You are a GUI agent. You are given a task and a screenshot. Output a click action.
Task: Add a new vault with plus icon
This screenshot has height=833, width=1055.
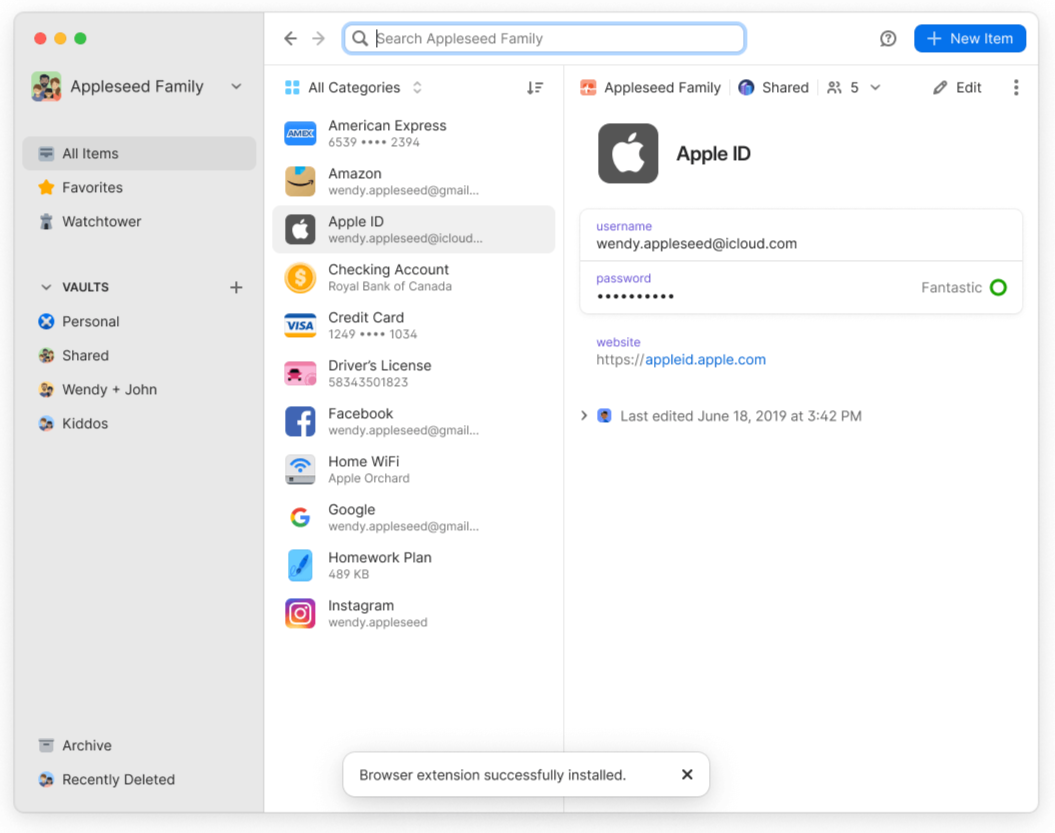pos(236,287)
